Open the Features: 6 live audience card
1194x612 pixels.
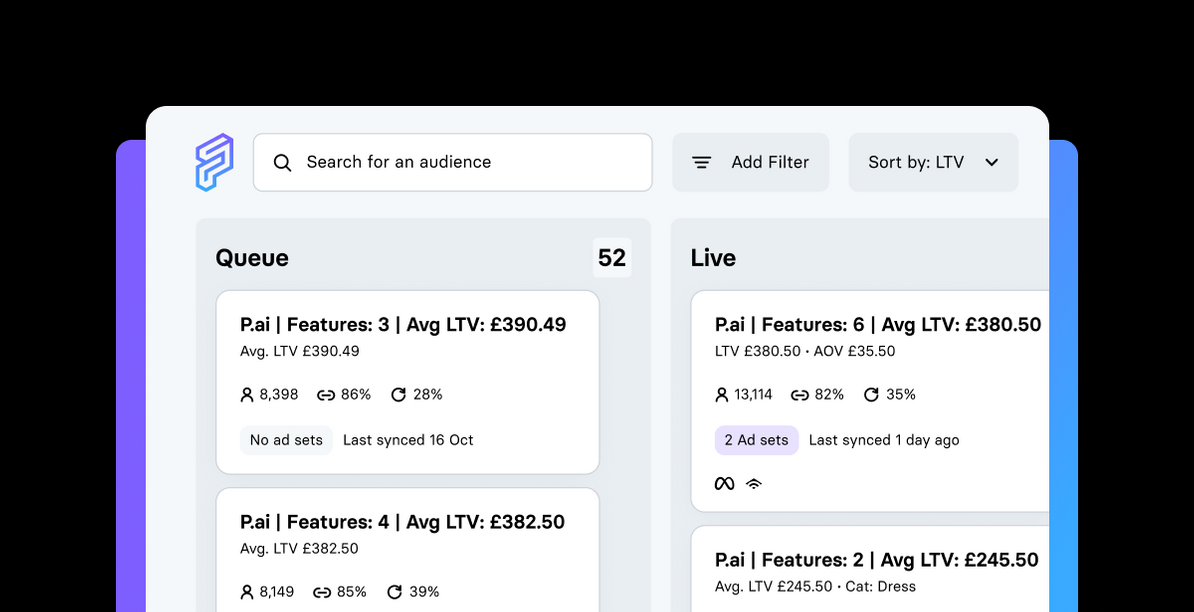(x=878, y=325)
